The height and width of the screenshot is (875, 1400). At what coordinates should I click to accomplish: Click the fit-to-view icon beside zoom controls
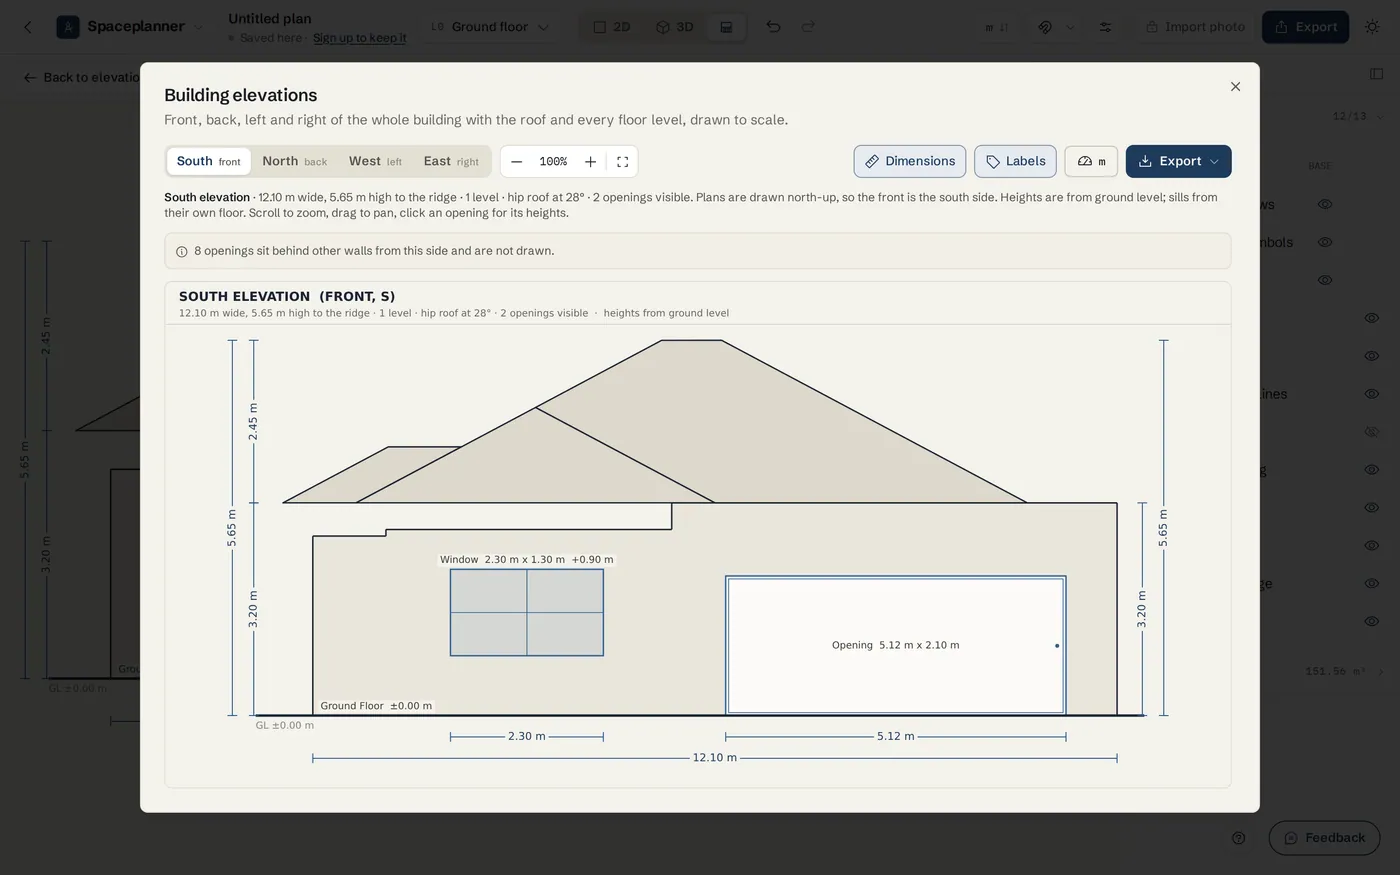pyautogui.click(x=622, y=162)
